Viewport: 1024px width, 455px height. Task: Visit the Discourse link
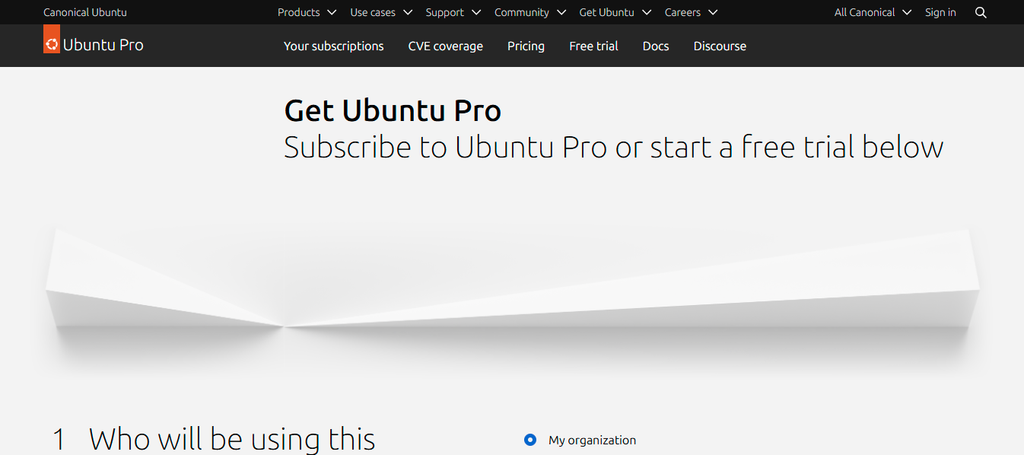[720, 46]
